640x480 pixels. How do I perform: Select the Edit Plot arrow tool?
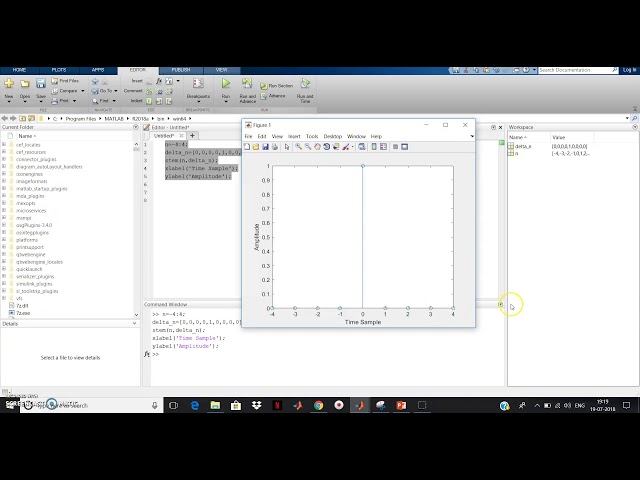[x=287, y=147]
